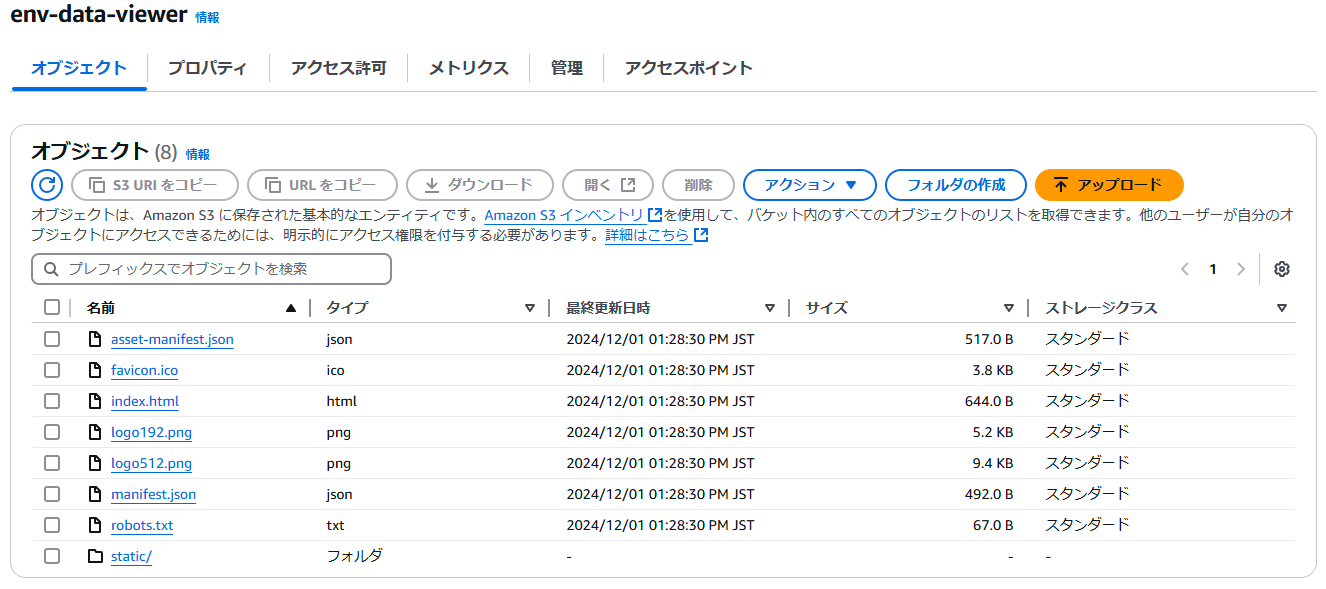Image resolution: width=1326 pixels, height=589 pixels.
Task: Check the logo512.png row checkbox
Action: point(52,463)
